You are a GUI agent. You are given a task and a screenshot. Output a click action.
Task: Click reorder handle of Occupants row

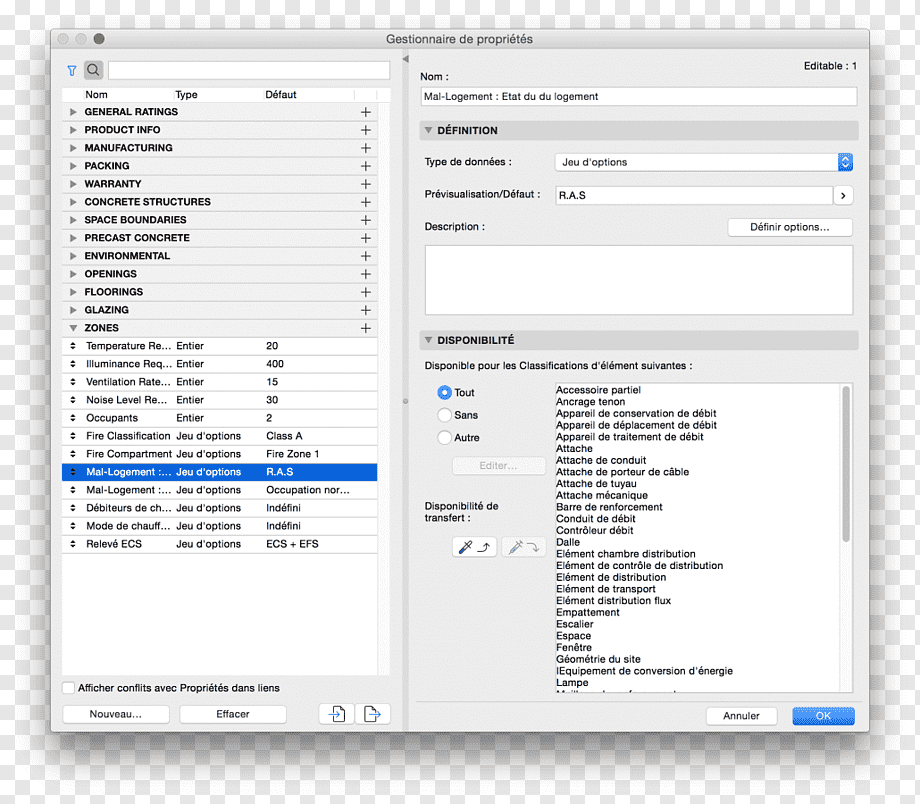73,418
